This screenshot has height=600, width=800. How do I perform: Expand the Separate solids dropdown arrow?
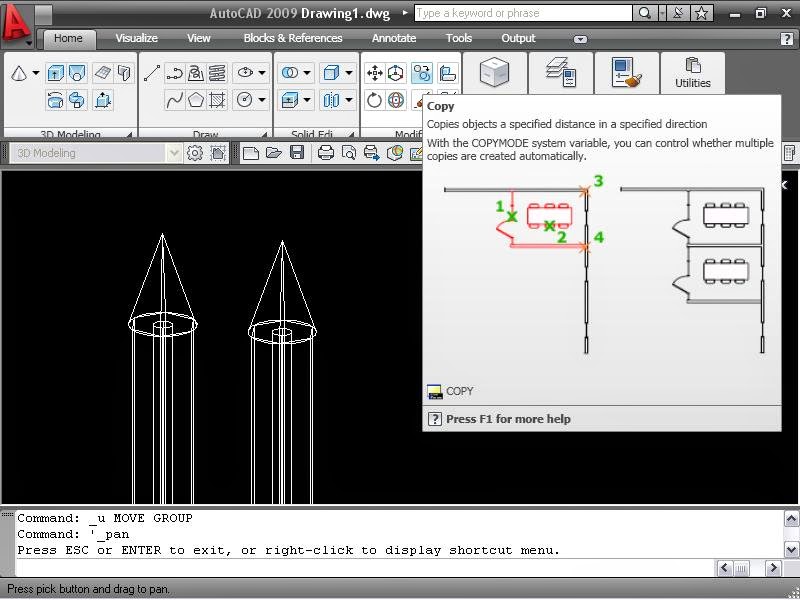349,100
